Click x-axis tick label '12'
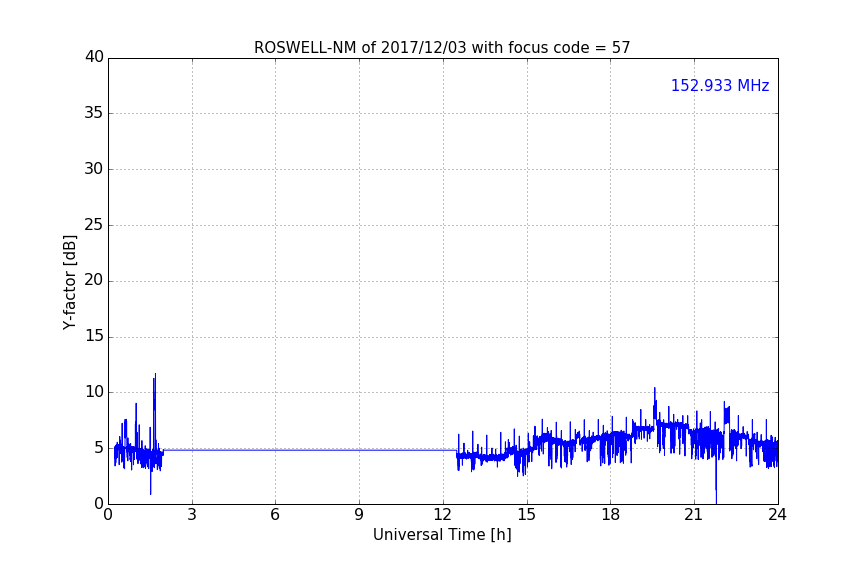Screen dimensions: 864x576 442,515
